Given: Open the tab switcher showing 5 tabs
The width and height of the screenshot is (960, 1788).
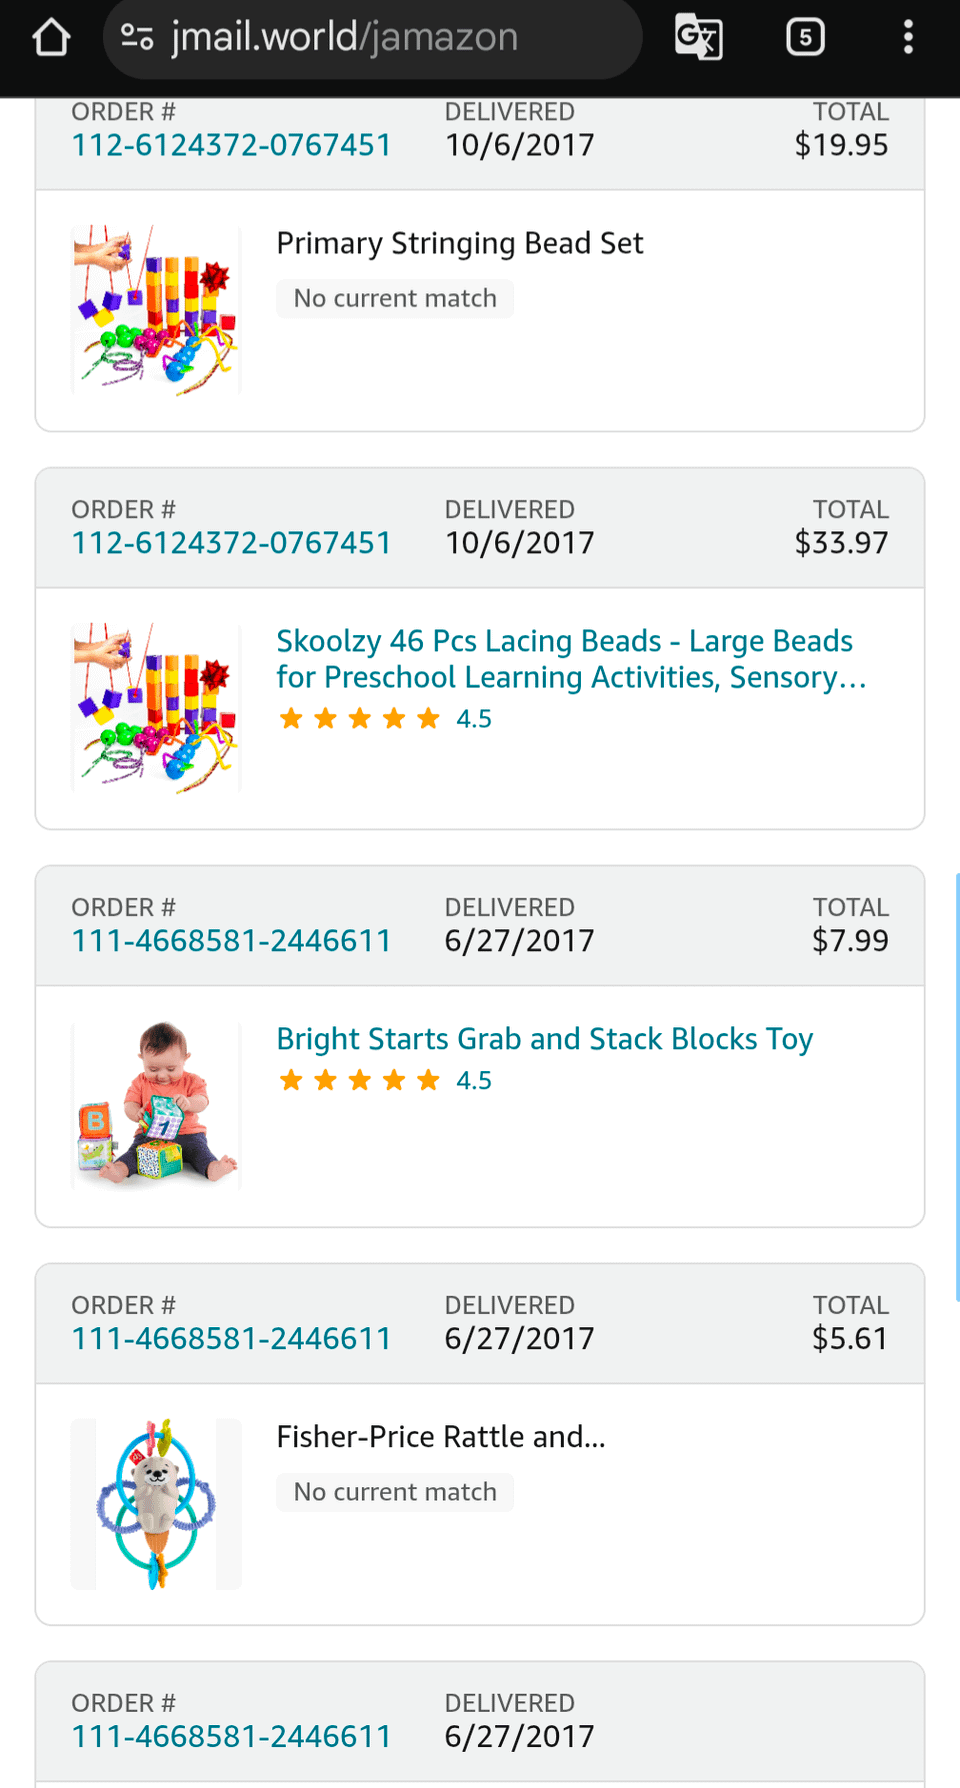Looking at the screenshot, I should pyautogui.click(x=805, y=38).
